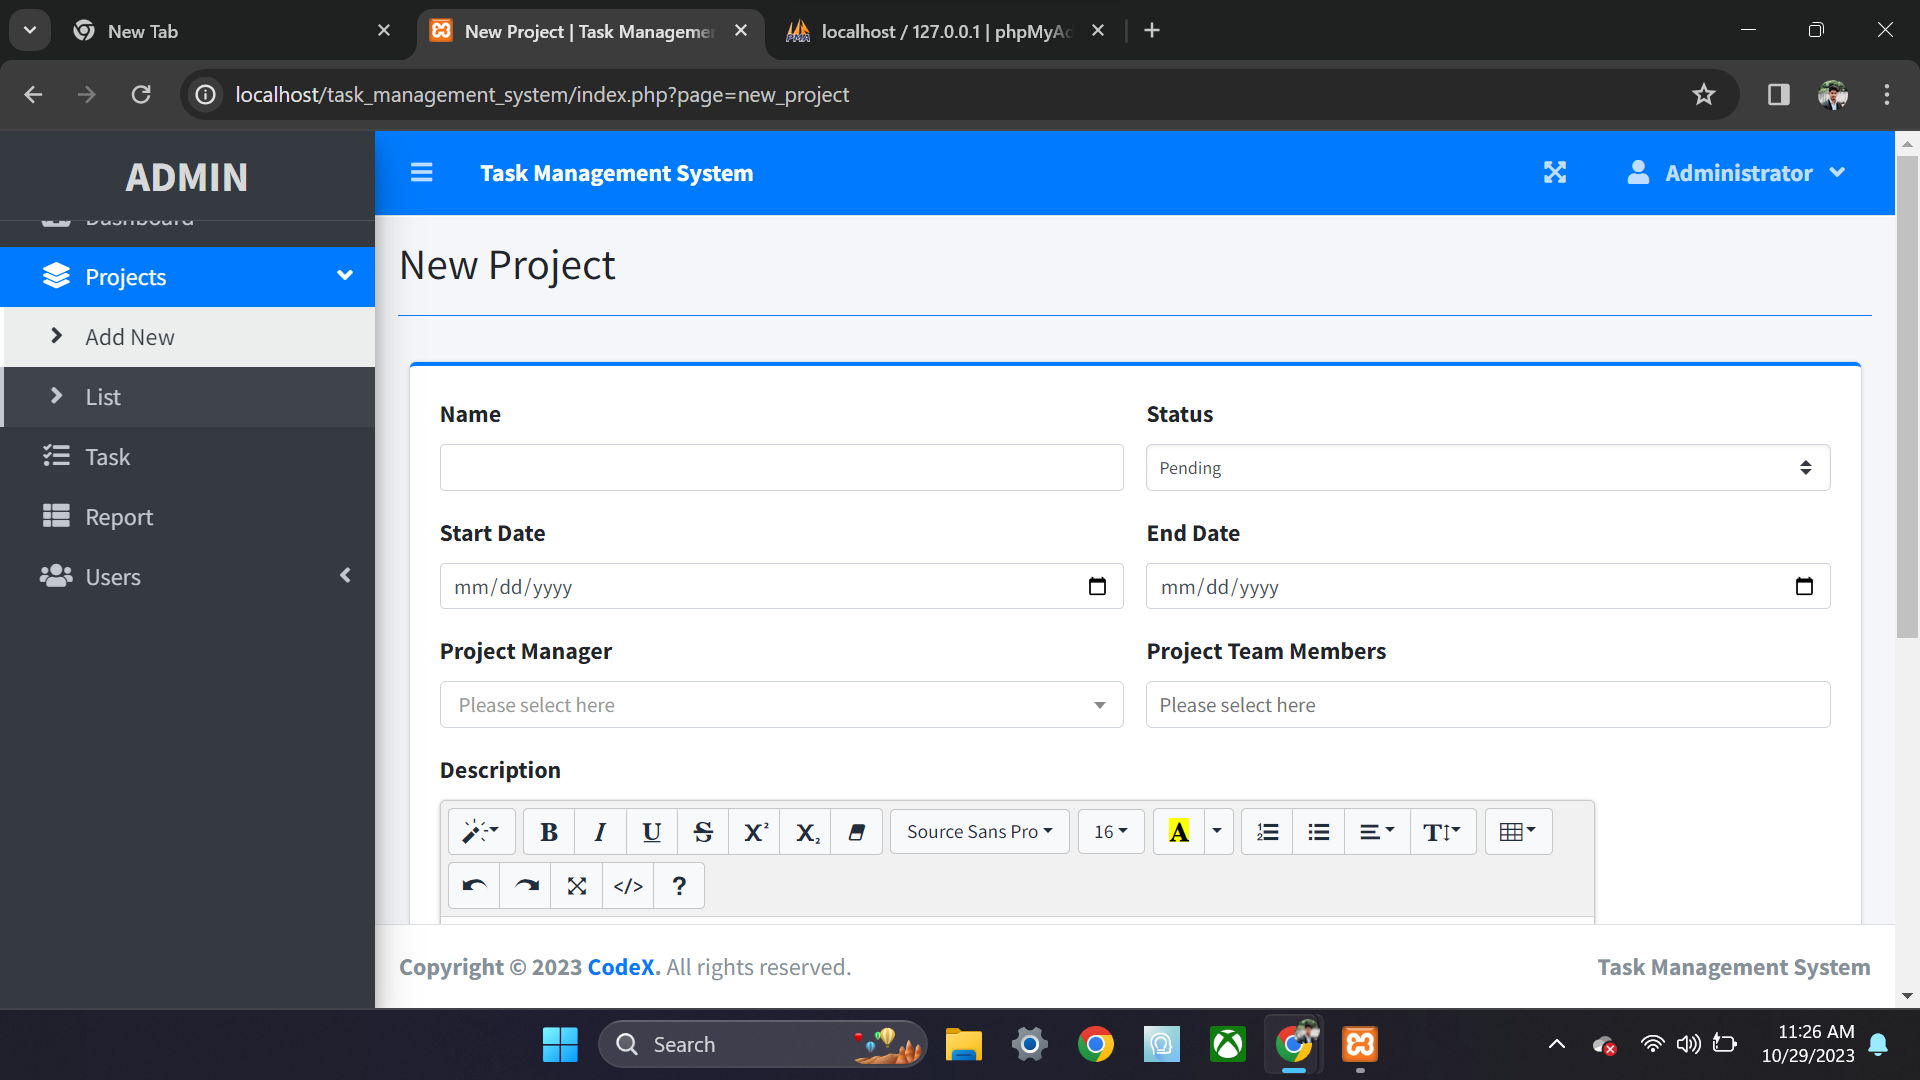Apply italic formatting in the editor
The width and height of the screenshot is (1920, 1080).
click(600, 831)
